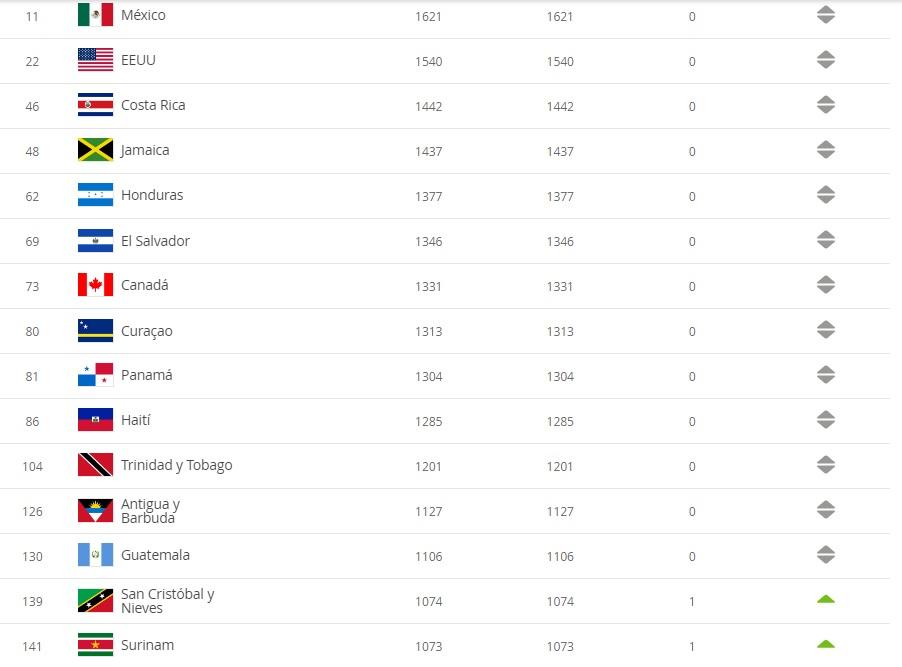Click the México flag icon
This screenshot has width=902, height=667.
tap(95, 15)
